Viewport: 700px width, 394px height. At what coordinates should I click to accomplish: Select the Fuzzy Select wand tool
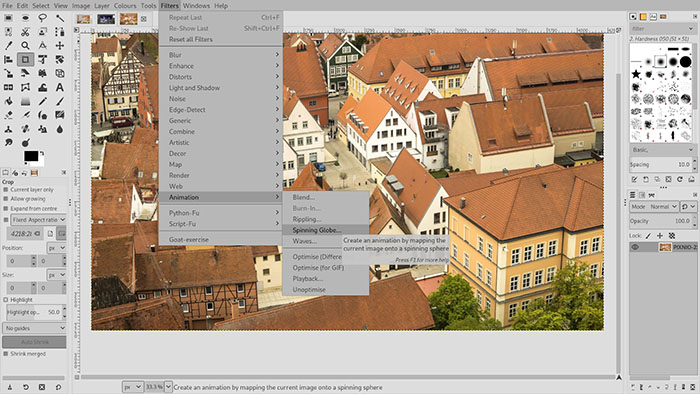(x=59, y=18)
